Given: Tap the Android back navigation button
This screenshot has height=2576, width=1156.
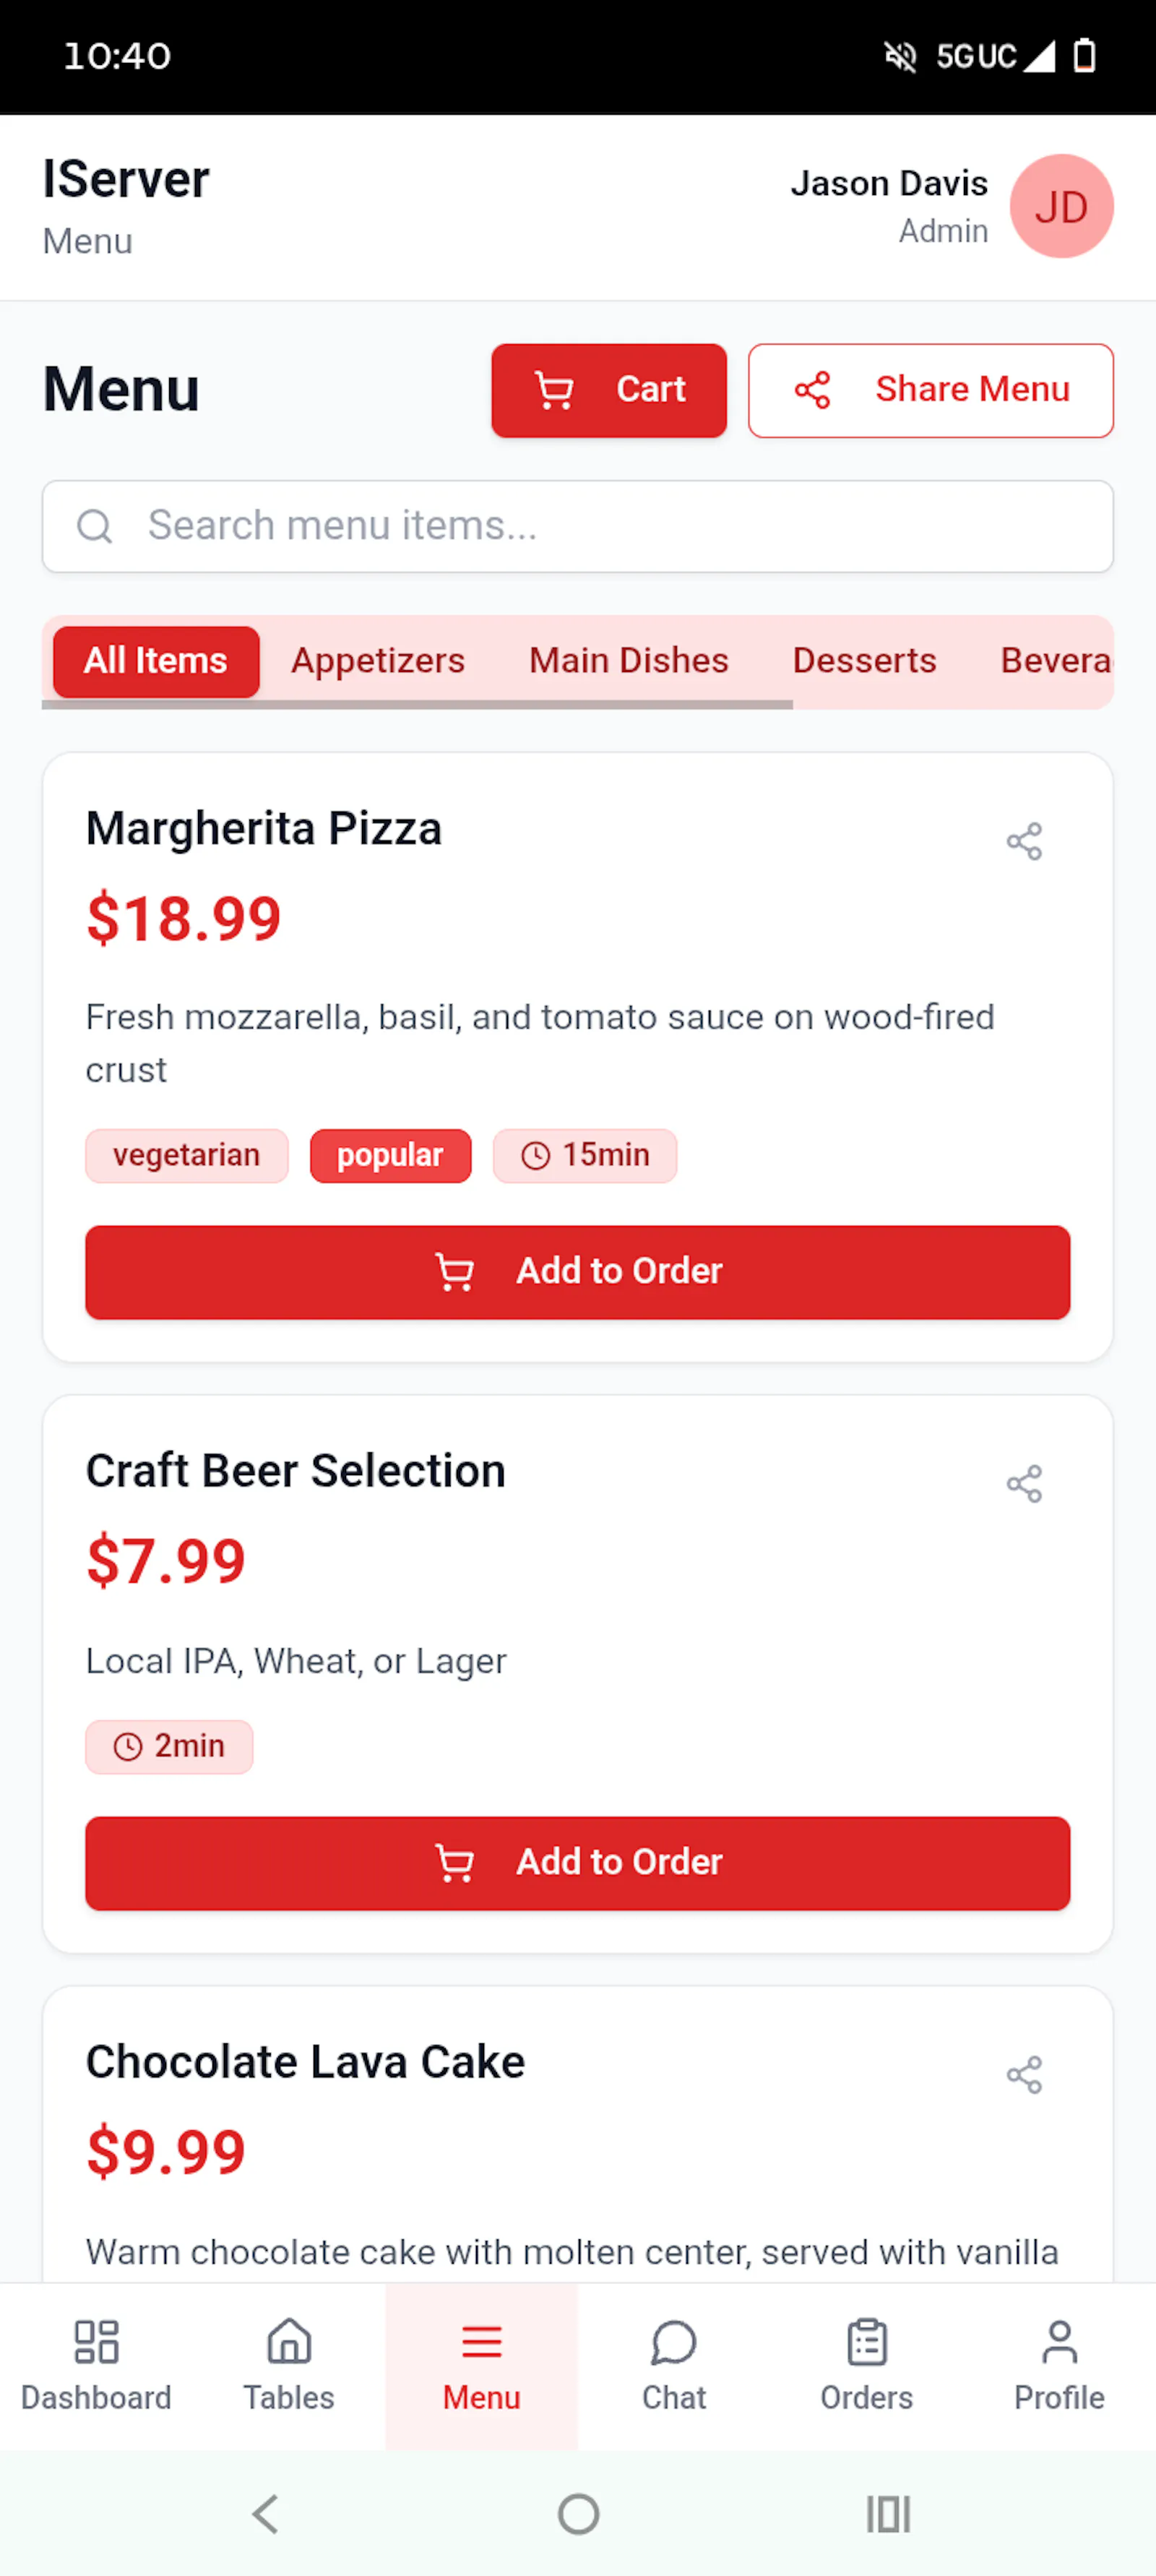Looking at the screenshot, I should click(x=266, y=2513).
